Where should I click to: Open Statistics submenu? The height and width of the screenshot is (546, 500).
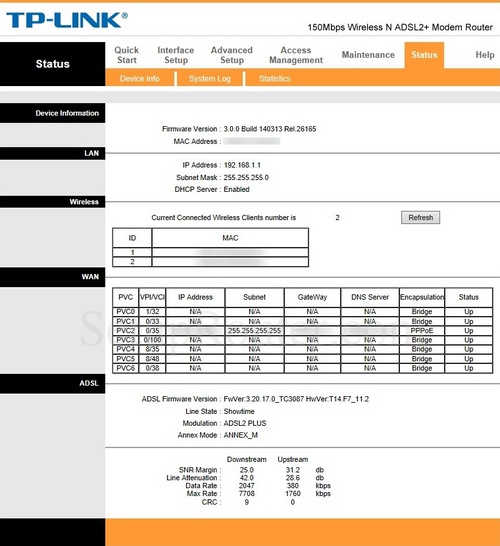[275, 79]
